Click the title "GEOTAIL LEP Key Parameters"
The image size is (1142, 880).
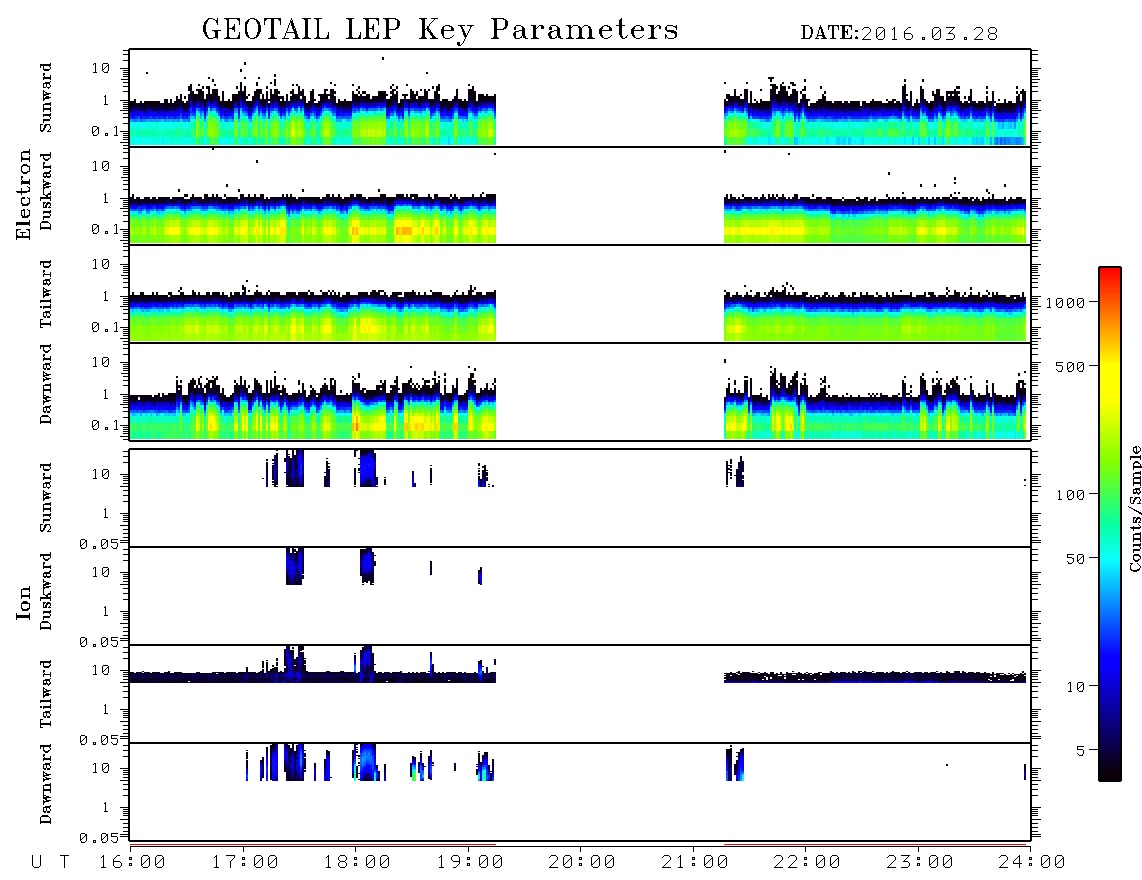(x=440, y=30)
